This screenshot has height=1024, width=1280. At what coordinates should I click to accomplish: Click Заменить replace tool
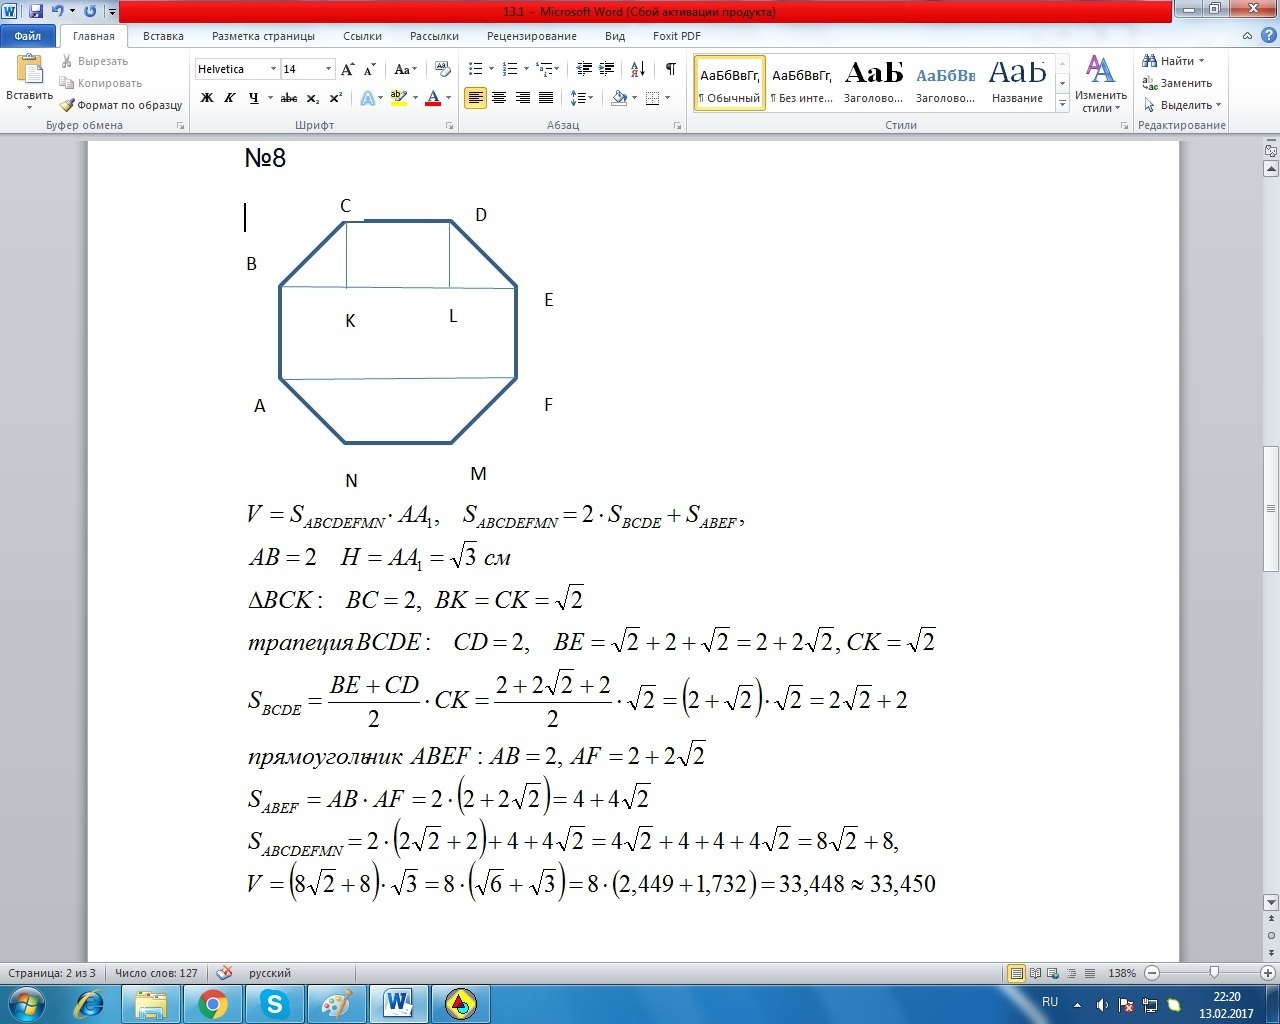[x=1178, y=83]
